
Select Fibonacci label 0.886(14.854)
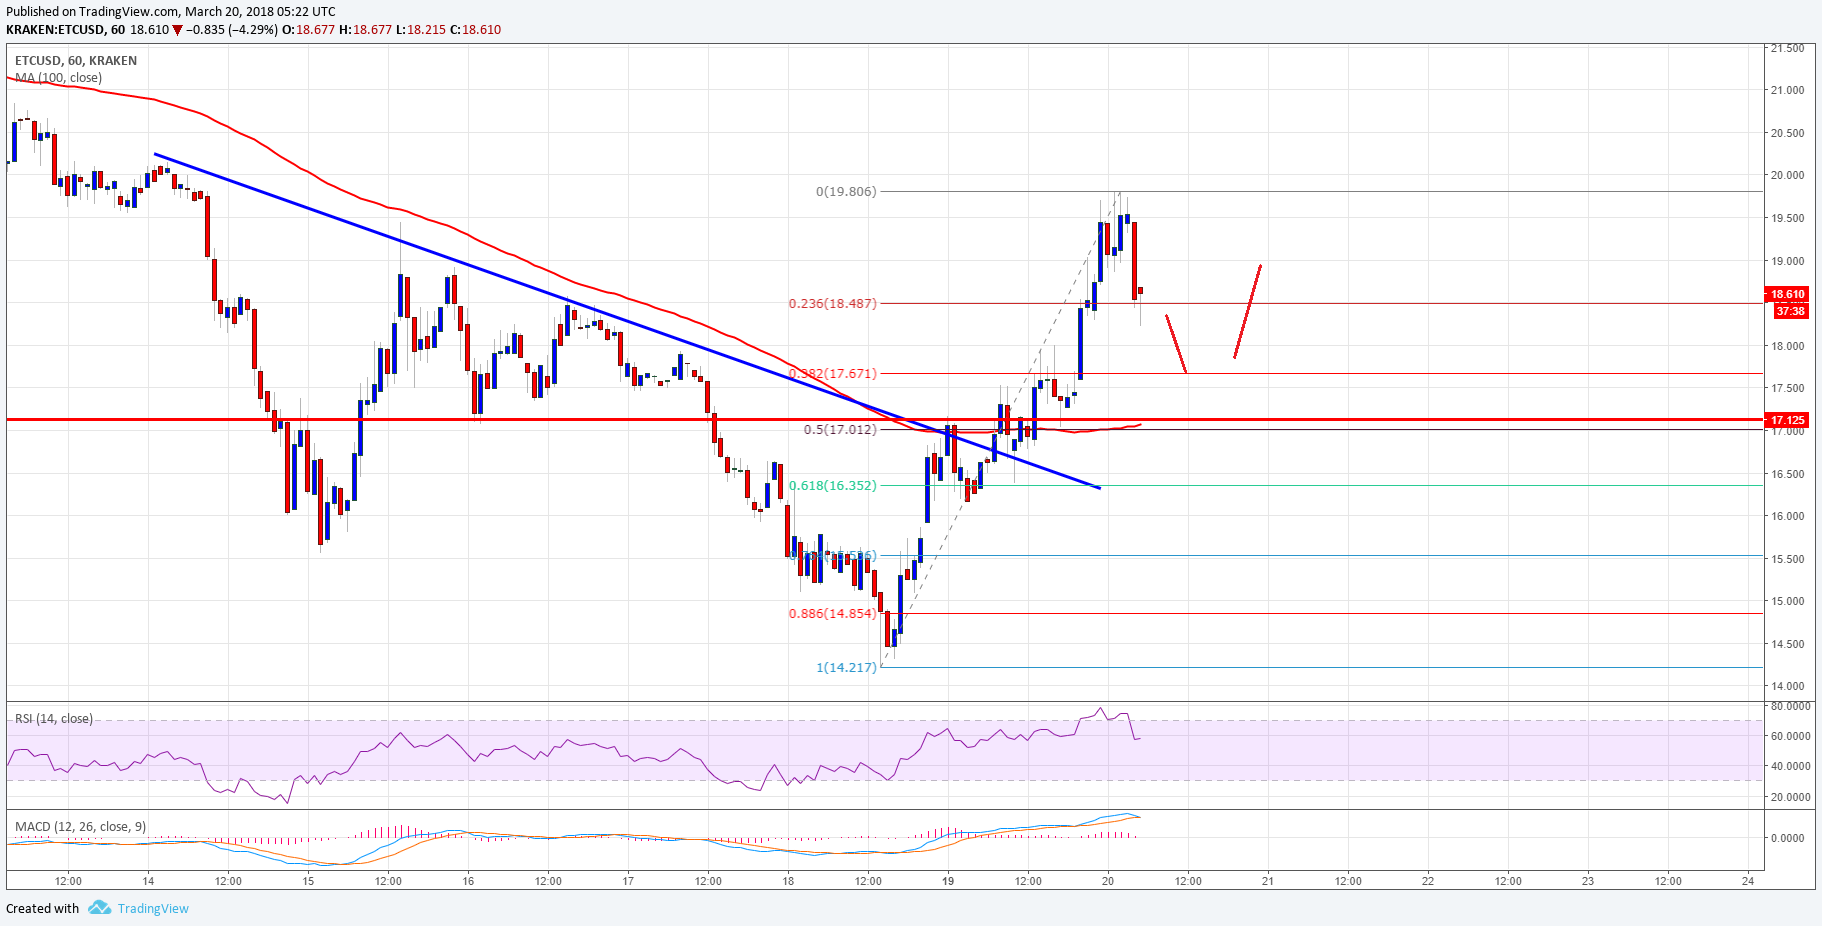(832, 613)
